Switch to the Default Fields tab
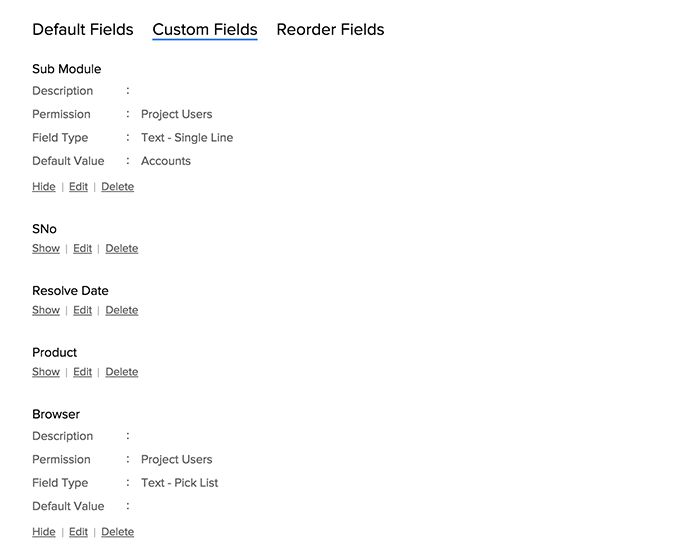 click(x=82, y=30)
